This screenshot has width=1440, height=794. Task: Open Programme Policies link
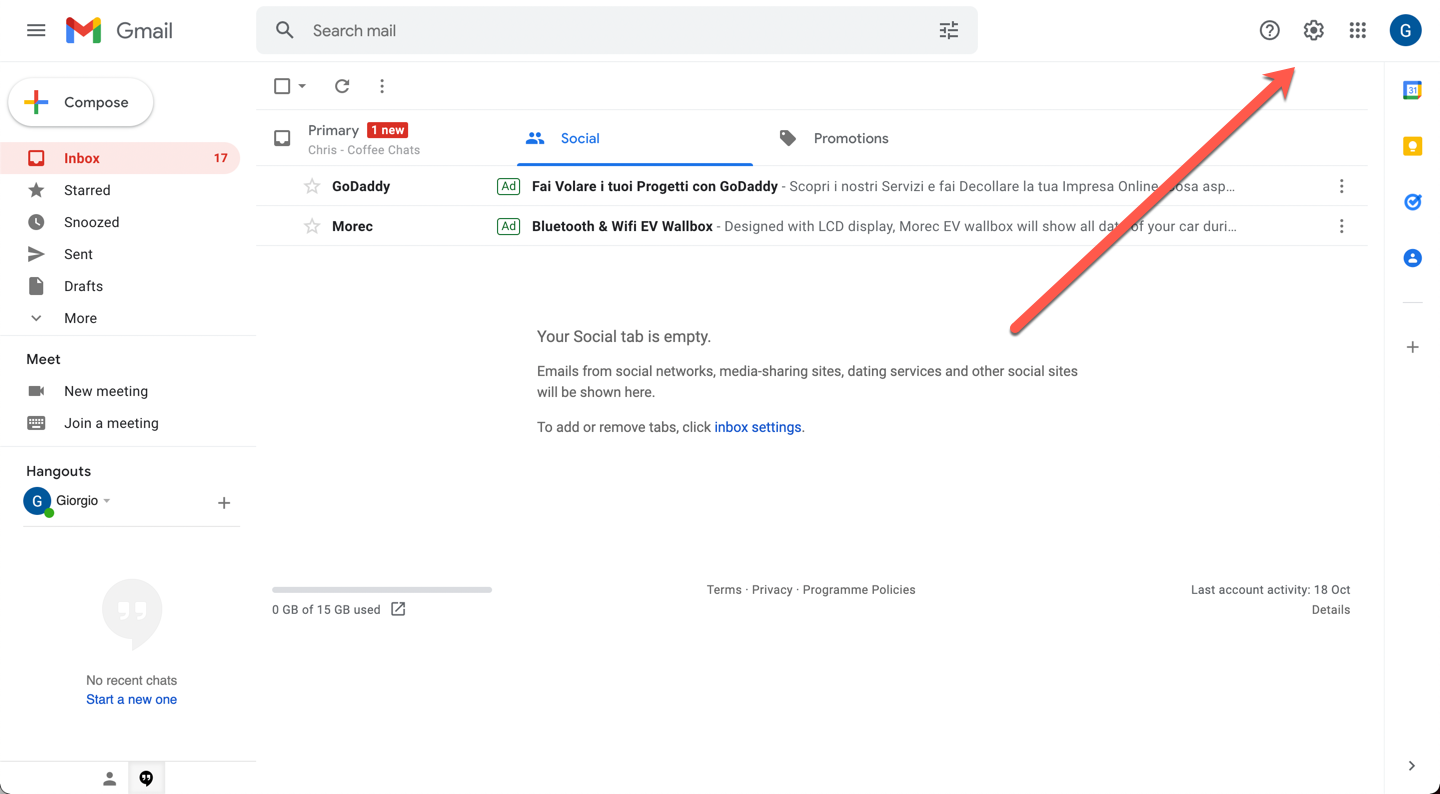[x=859, y=590]
